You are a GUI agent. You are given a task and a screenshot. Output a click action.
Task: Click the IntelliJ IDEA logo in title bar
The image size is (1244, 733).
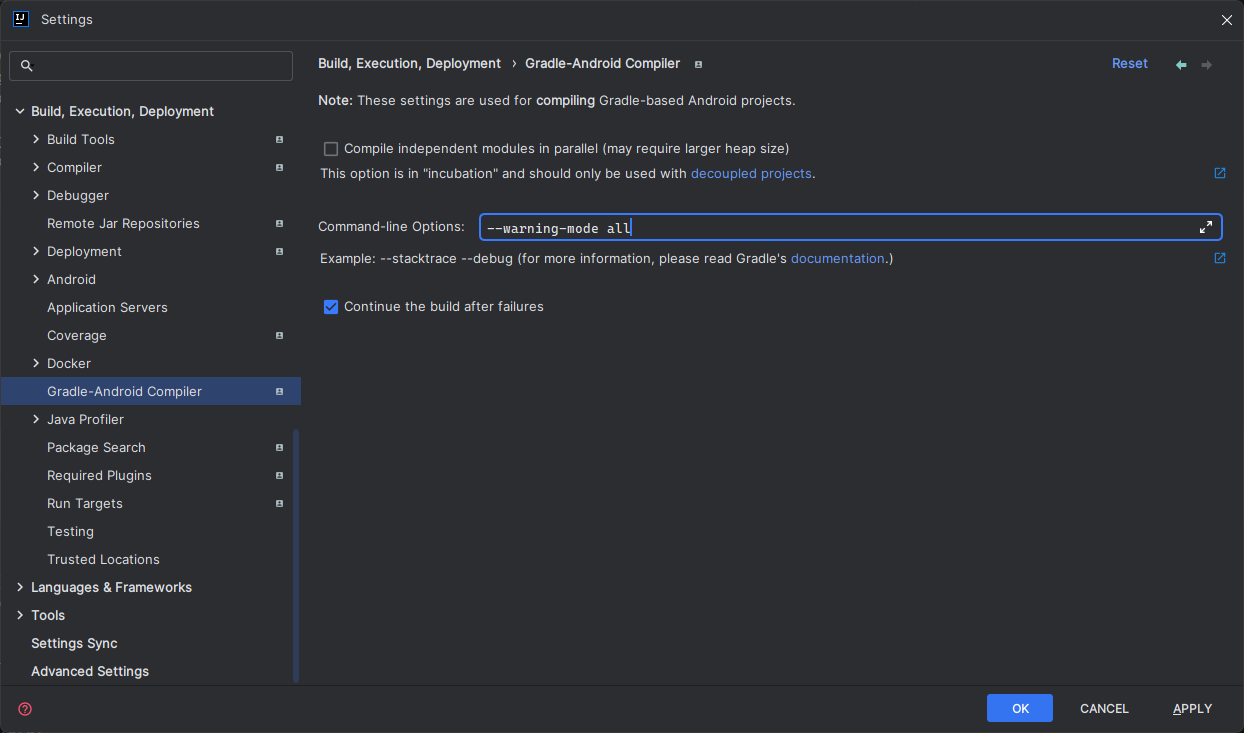coord(20,19)
